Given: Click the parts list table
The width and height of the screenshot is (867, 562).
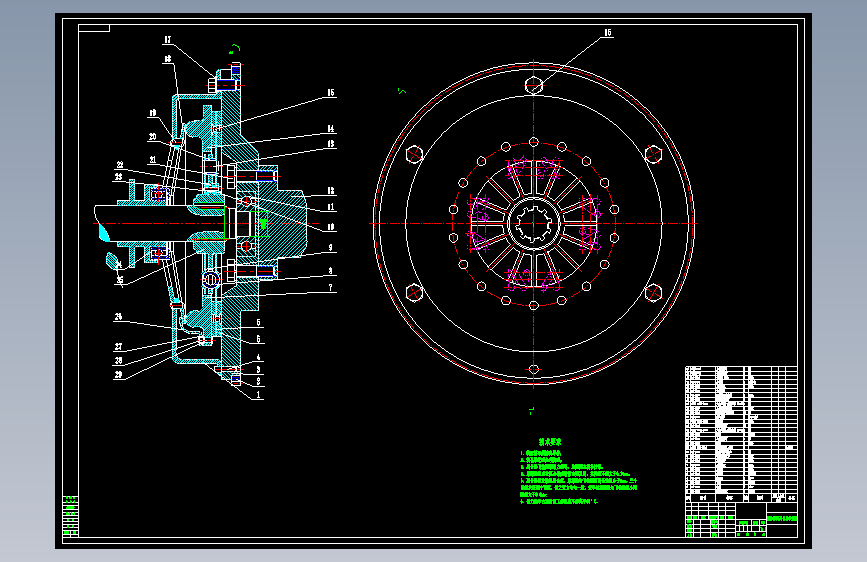Looking at the screenshot, I should tap(741, 434).
